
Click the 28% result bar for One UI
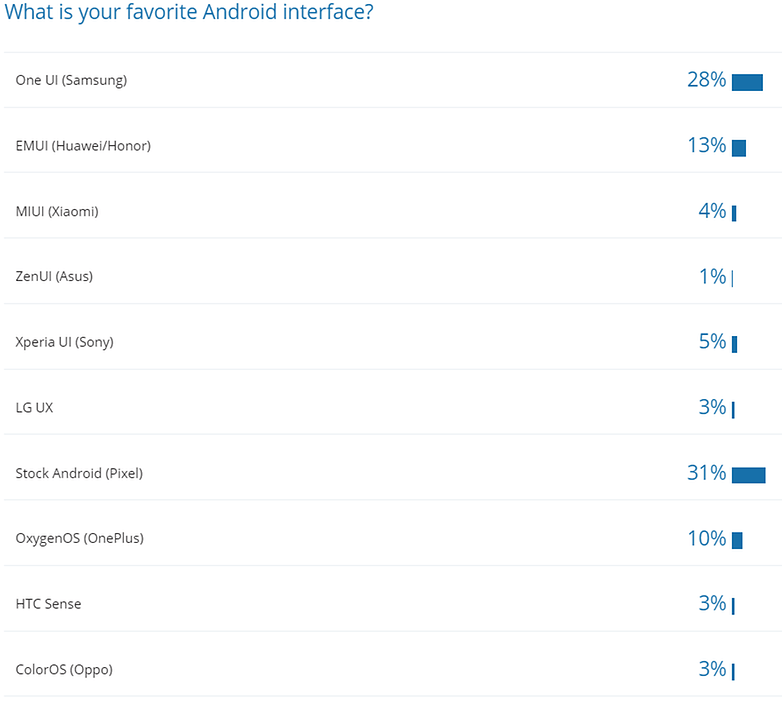coord(747,82)
